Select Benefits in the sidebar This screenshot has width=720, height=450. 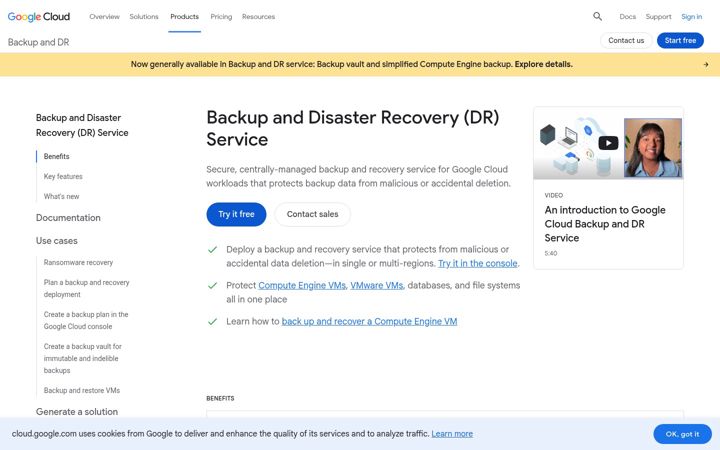[x=56, y=157]
